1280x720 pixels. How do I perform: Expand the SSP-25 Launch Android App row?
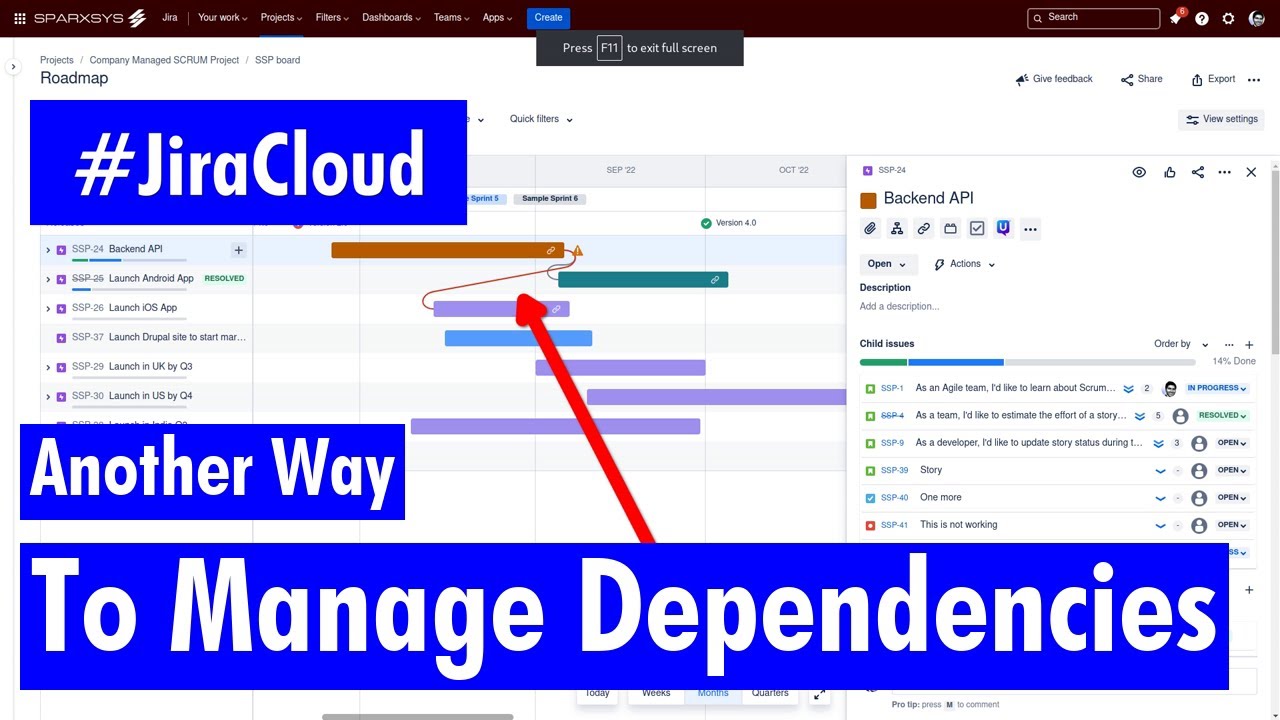tap(48, 279)
